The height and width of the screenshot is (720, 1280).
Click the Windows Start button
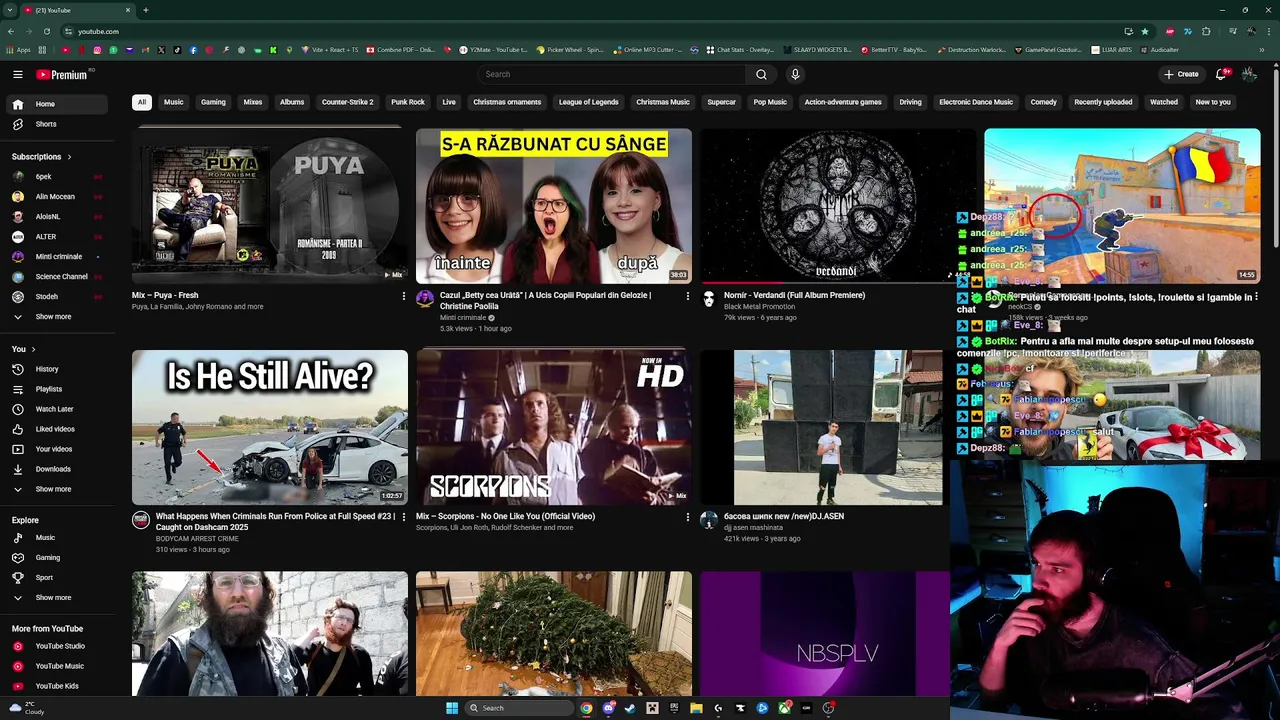pyautogui.click(x=452, y=708)
